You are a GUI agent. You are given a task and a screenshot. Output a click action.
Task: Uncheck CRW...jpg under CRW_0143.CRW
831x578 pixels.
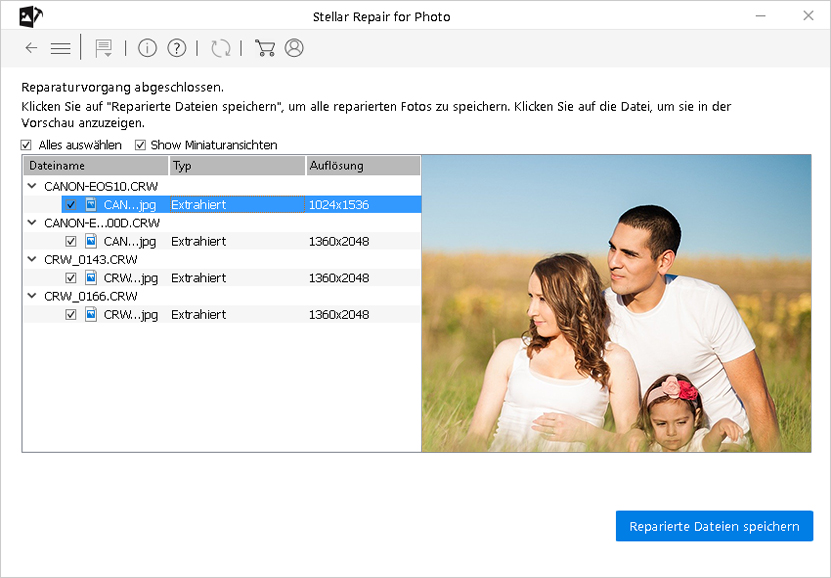pos(70,277)
